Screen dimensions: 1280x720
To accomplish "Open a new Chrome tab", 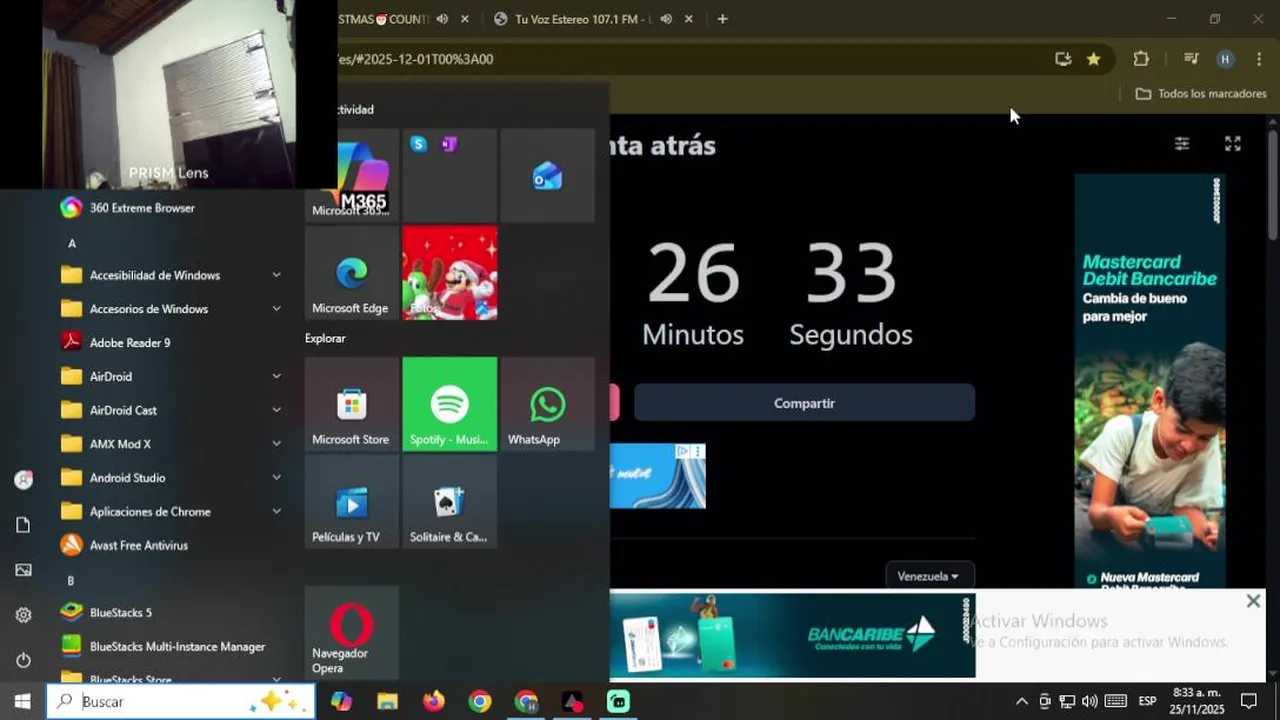I will point(723,19).
